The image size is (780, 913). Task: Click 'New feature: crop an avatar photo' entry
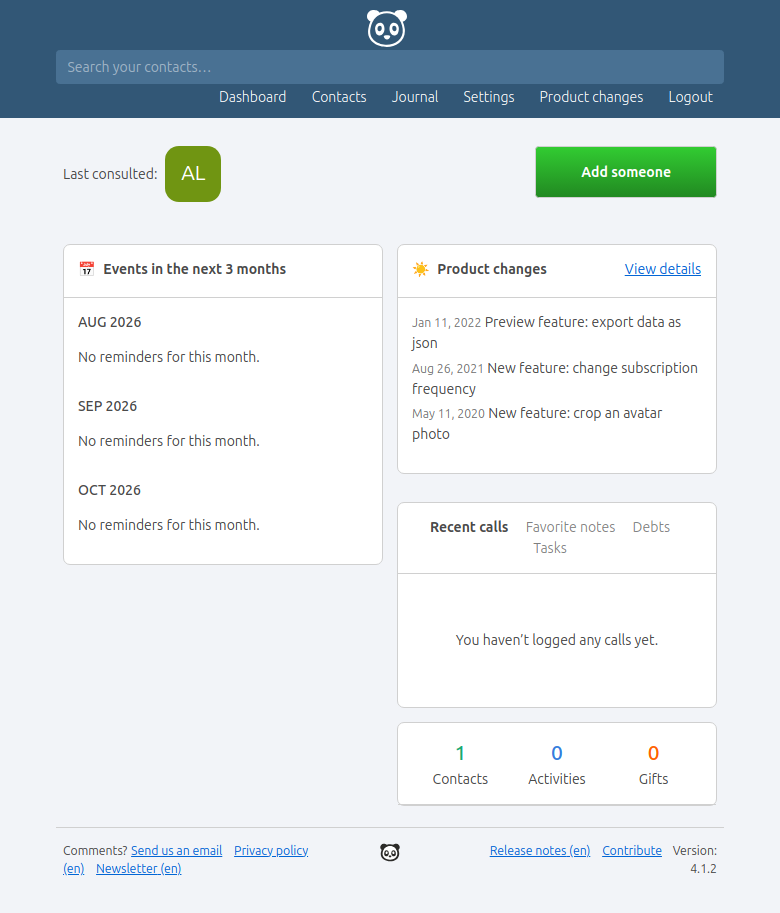click(537, 423)
